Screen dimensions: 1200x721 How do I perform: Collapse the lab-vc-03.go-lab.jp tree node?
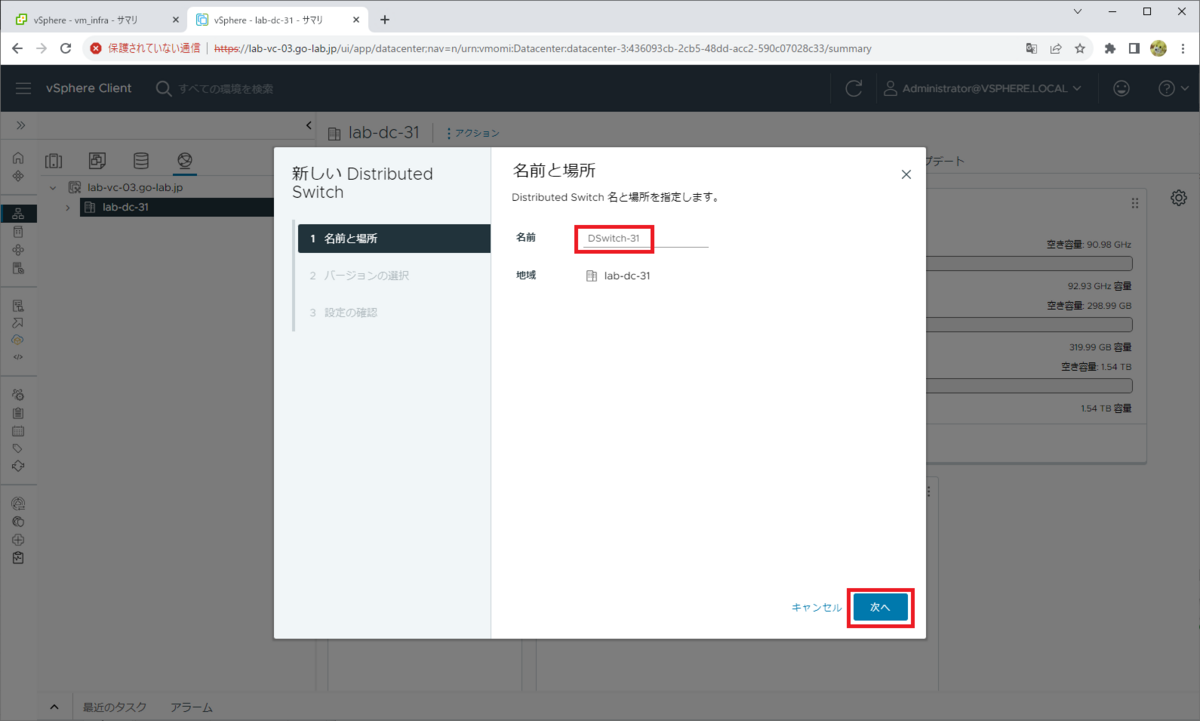(x=52, y=187)
